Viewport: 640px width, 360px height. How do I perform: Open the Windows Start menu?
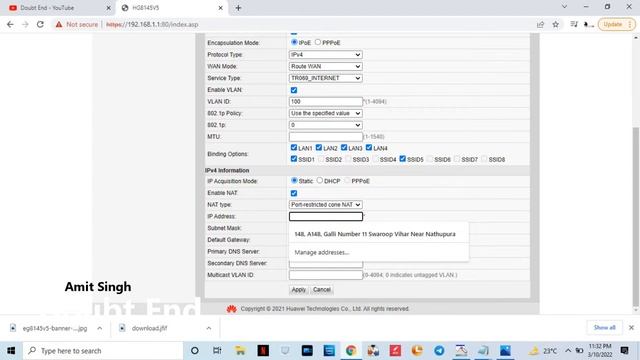(11, 351)
